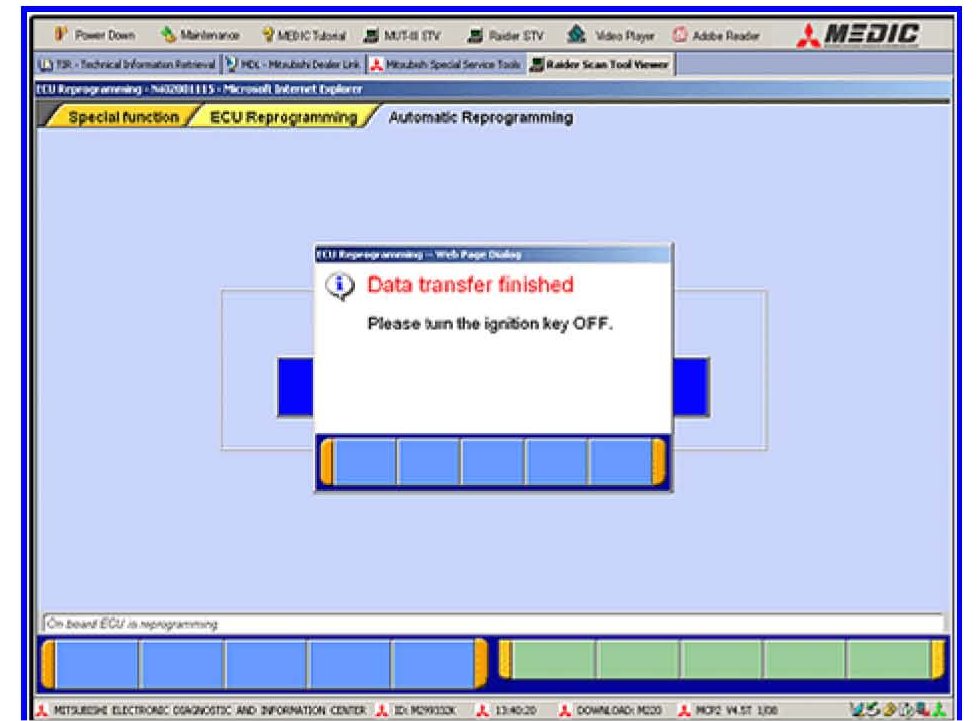This screenshot has height=721, width=979.
Task: Click the last blue button in the dialog
Action: (620, 462)
